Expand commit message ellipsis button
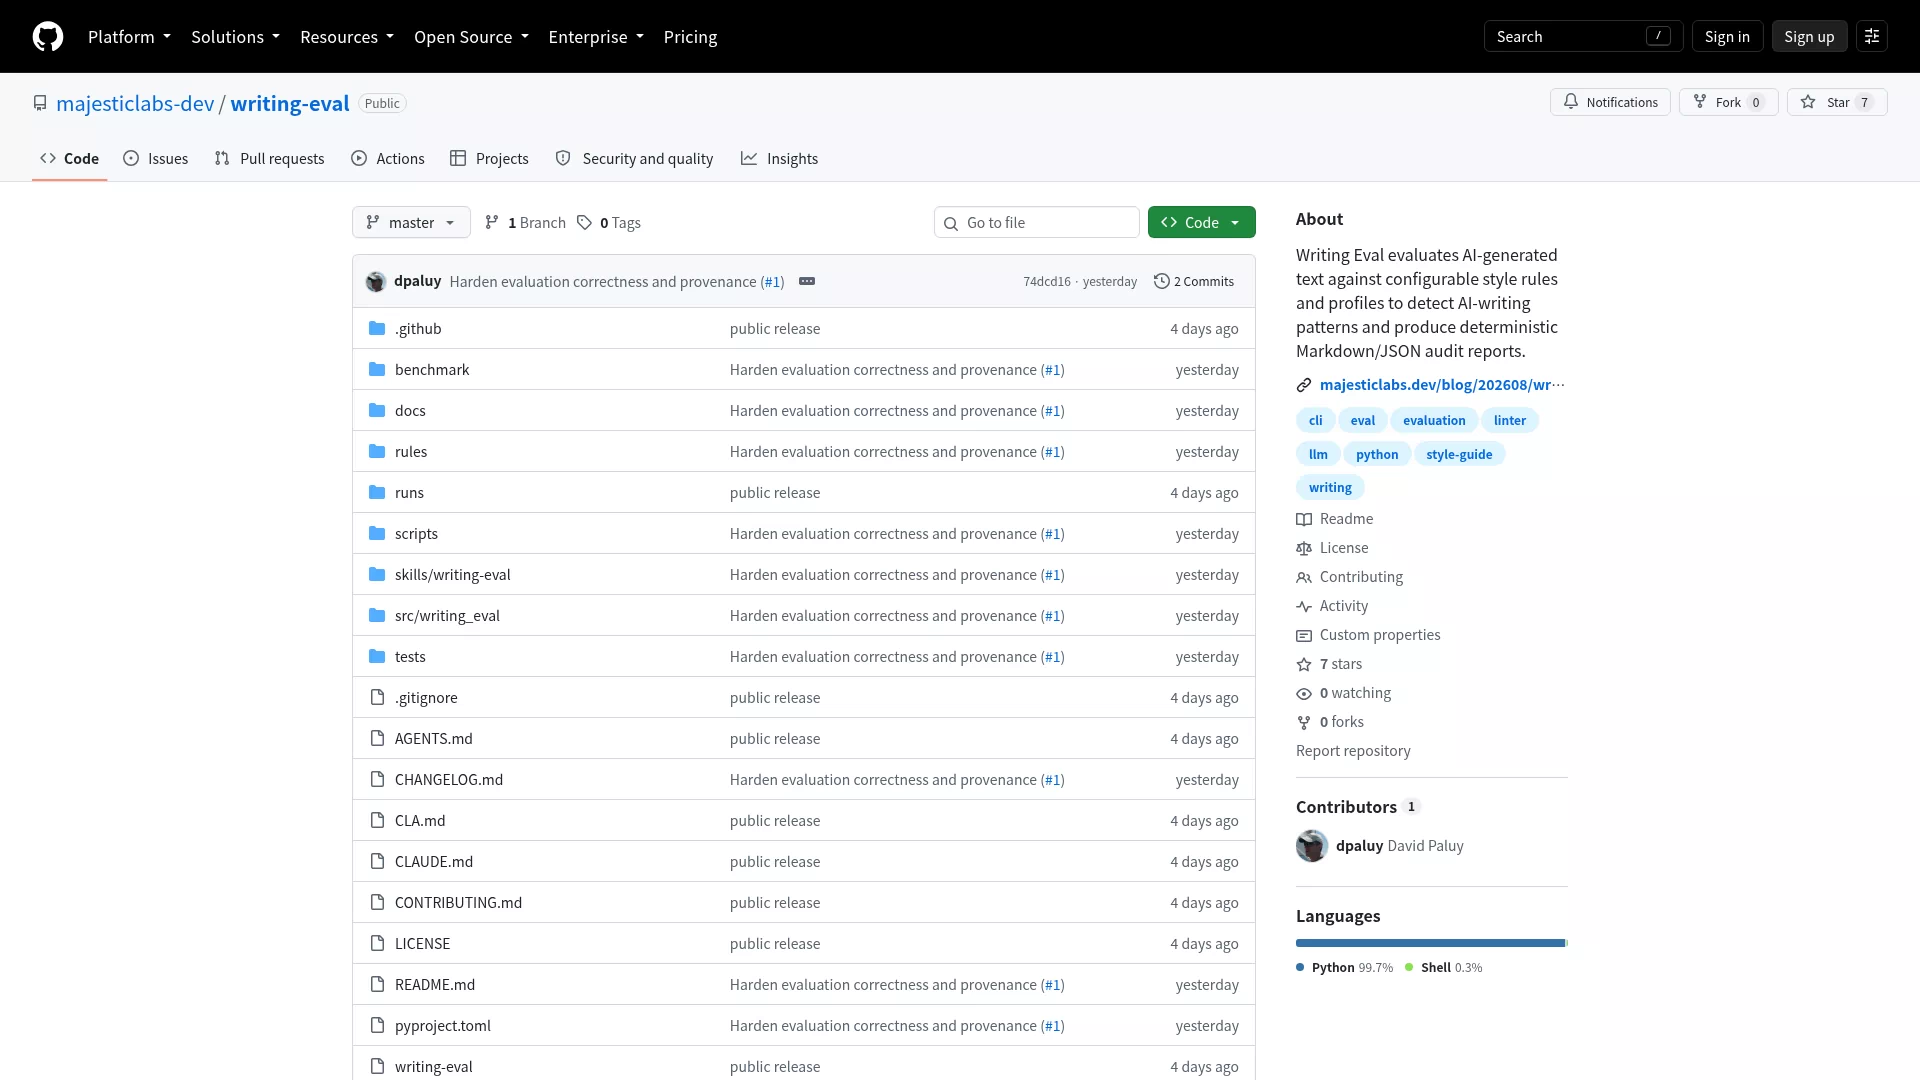Image resolution: width=1920 pixels, height=1080 pixels. pyautogui.click(x=807, y=282)
